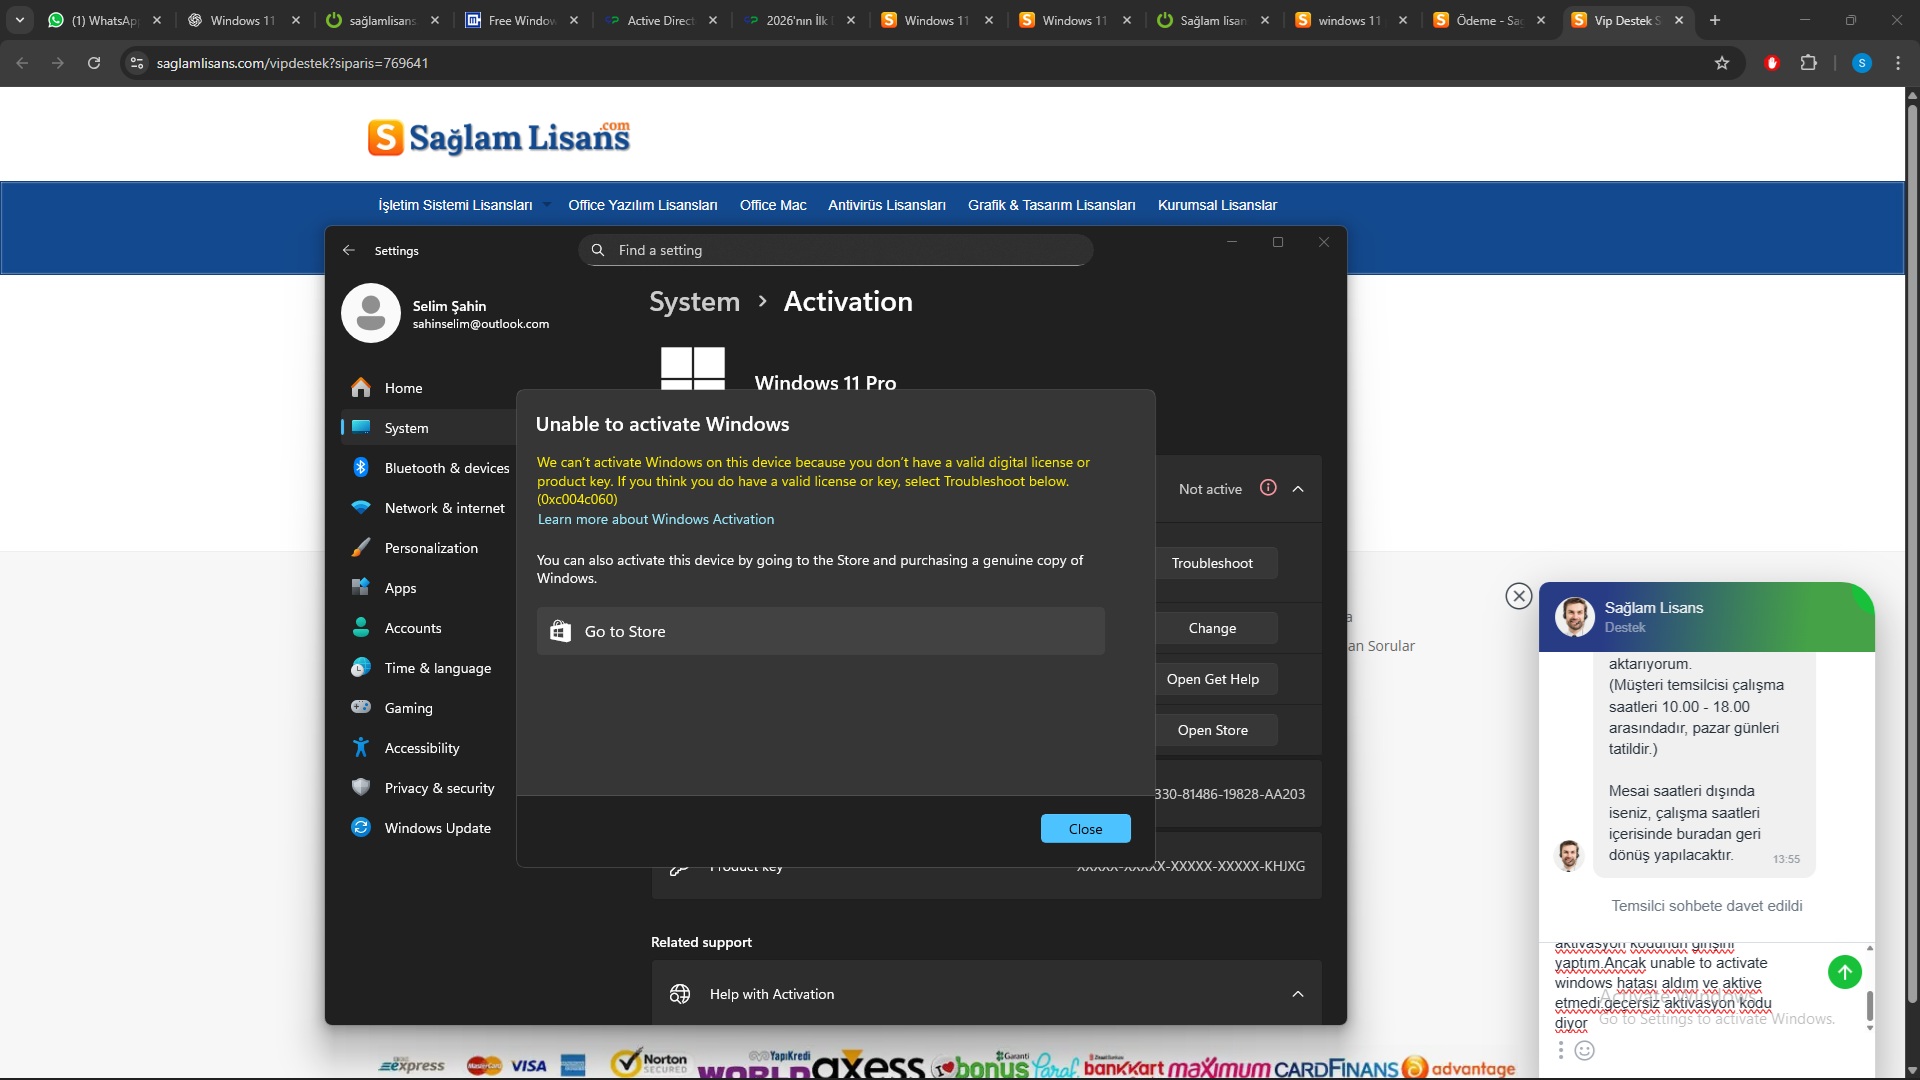Viewport: 1920px width, 1080px height.
Task: Click the Open Store button
Action: pyautogui.click(x=1212, y=730)
